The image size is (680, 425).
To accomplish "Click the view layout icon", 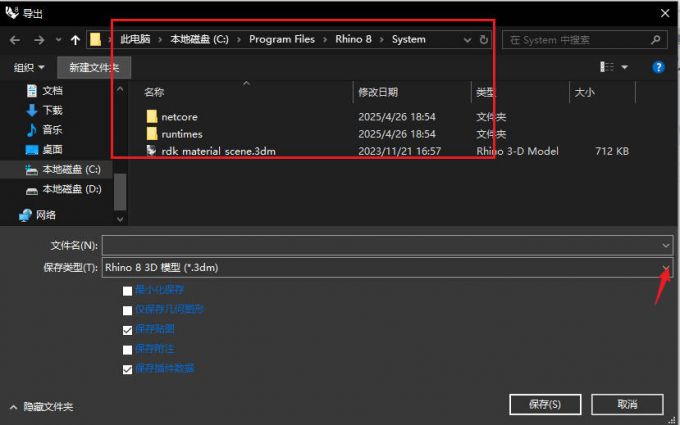I will pyautogui.click(x=606, y=67).
